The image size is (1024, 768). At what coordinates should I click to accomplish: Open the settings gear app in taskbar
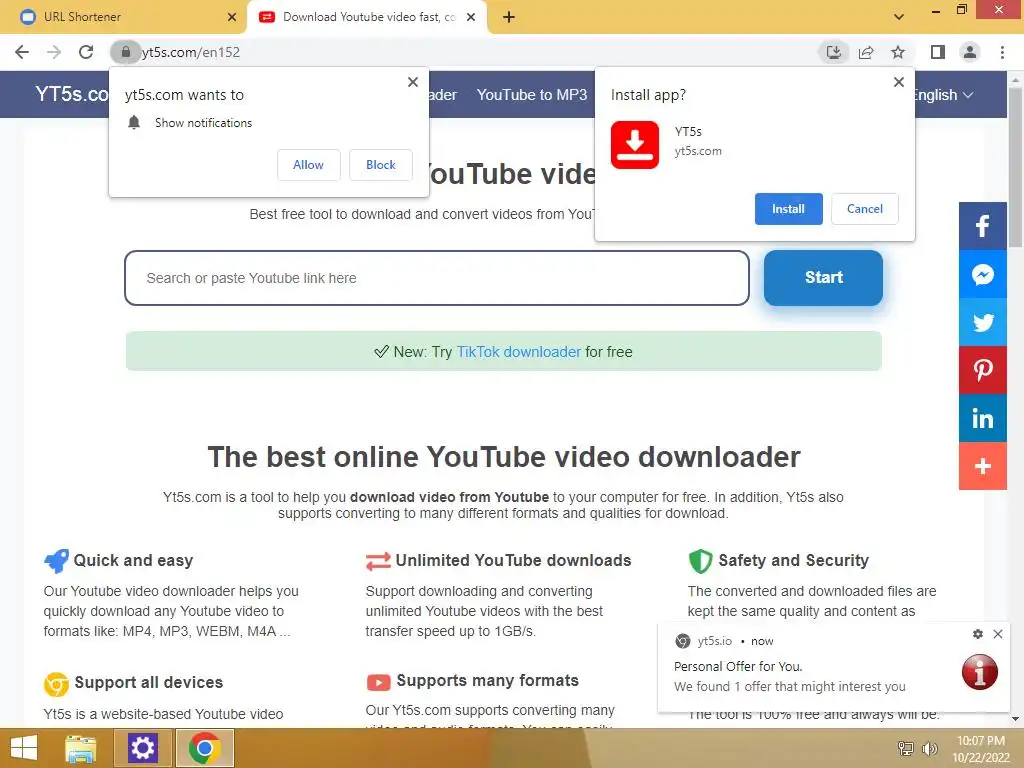click(x=142, y=748)
